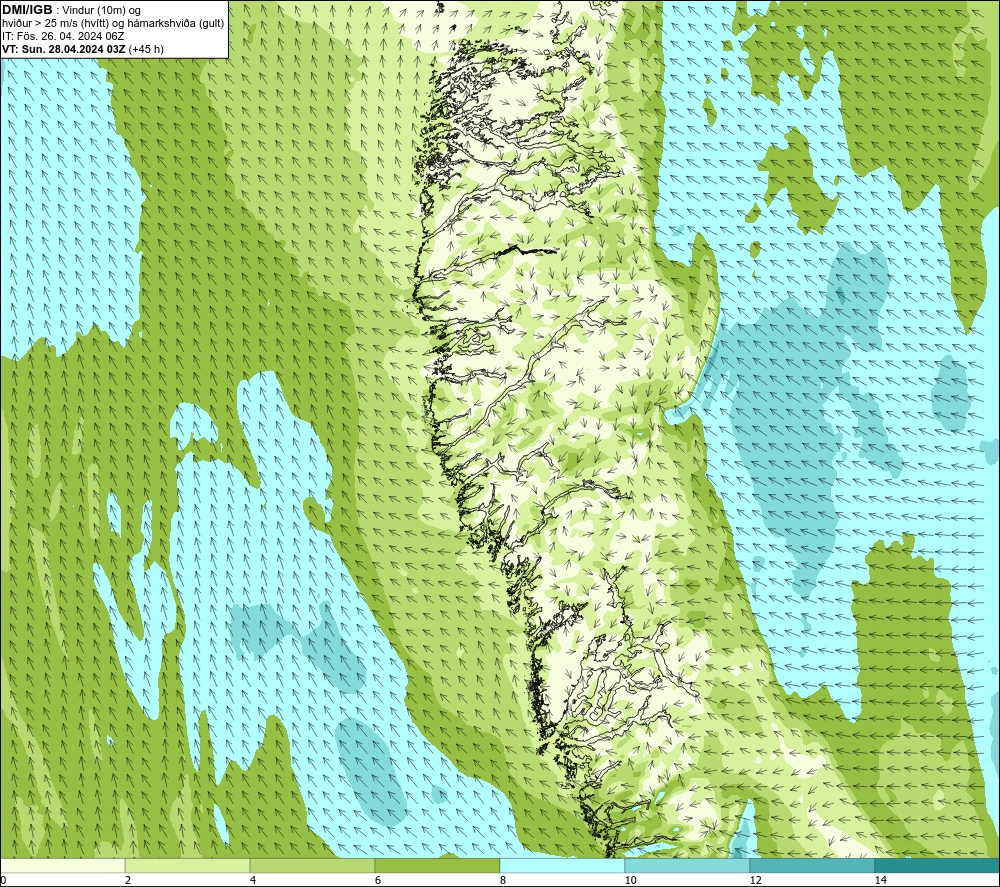1000x887 pixels.
Task: Click the legend value '2'
Action: tap(128, 881)
